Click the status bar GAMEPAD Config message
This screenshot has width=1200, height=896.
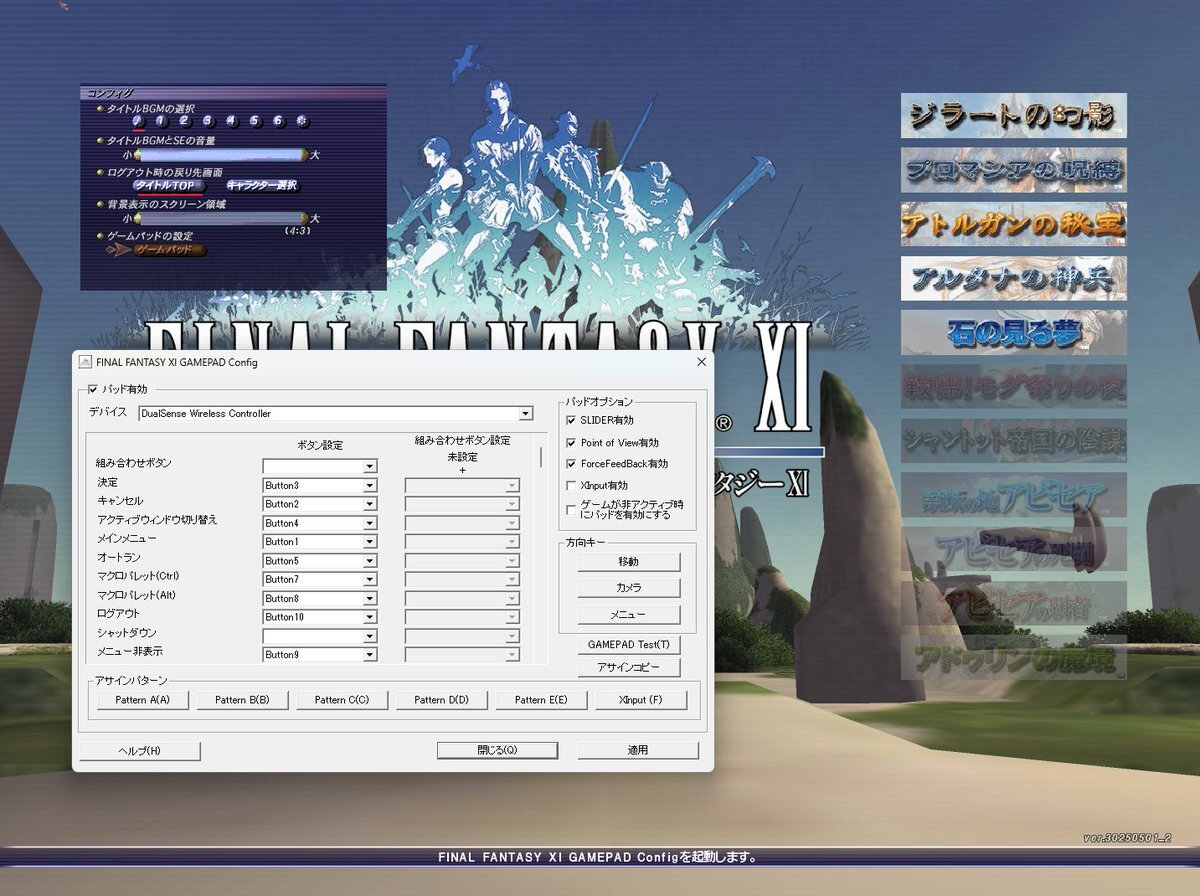597,858
